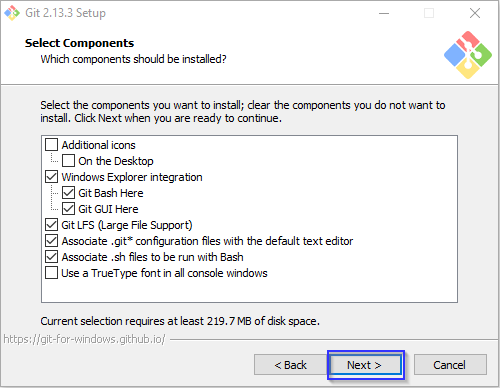Go back with the Back button
Screen dimensions: 500x388
click(290, 365)
